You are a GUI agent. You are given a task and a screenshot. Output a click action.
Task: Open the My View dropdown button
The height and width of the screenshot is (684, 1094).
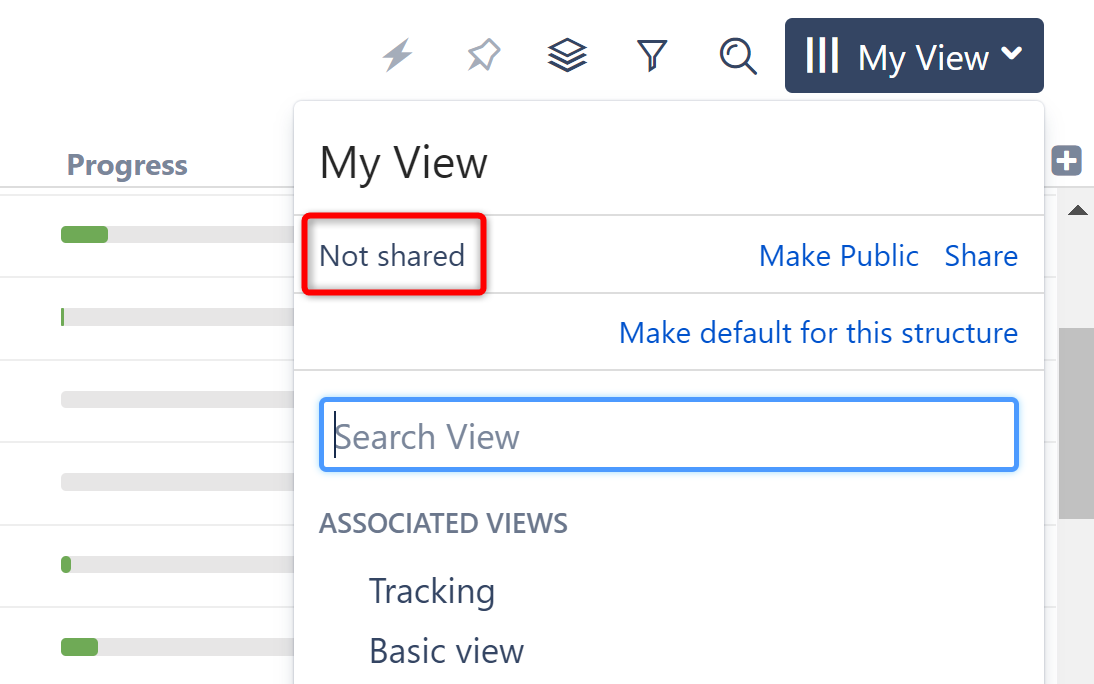click(x=914, y=56)
